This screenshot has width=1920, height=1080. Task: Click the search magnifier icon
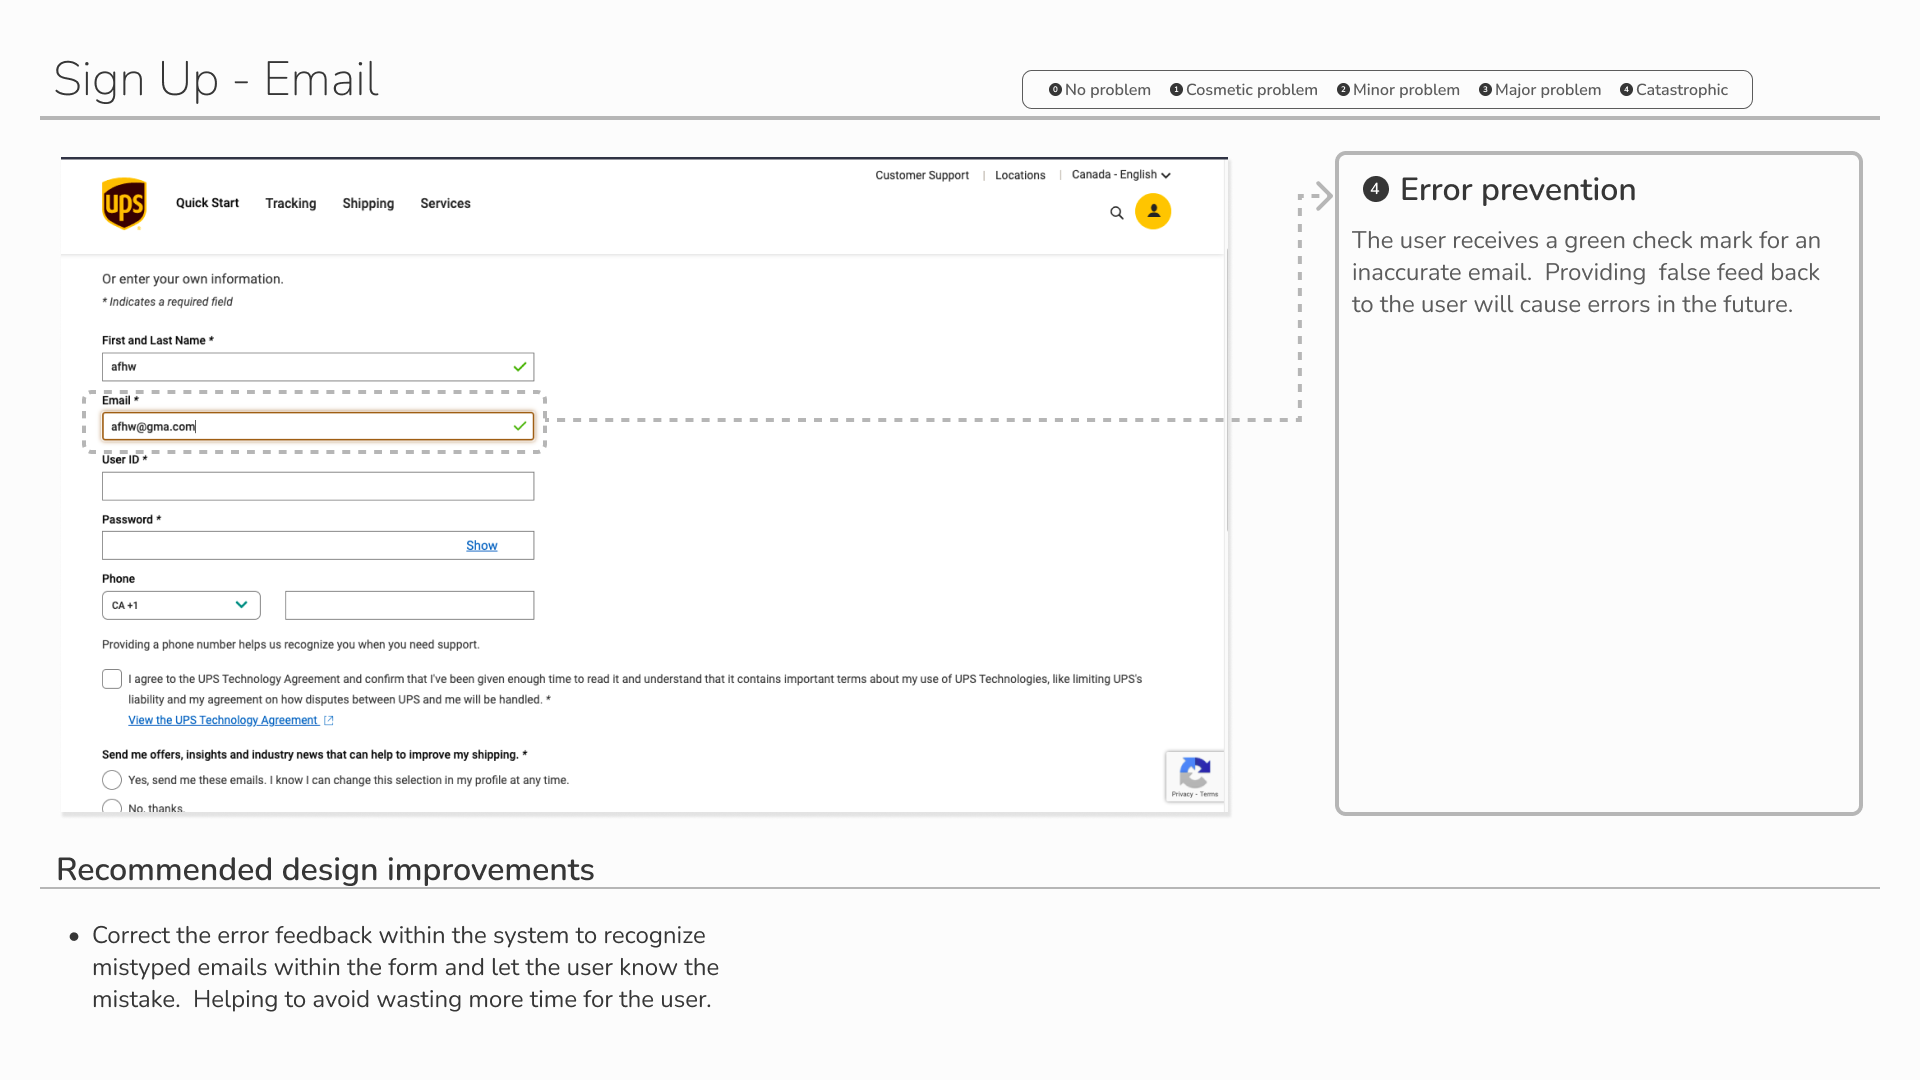1117,213
